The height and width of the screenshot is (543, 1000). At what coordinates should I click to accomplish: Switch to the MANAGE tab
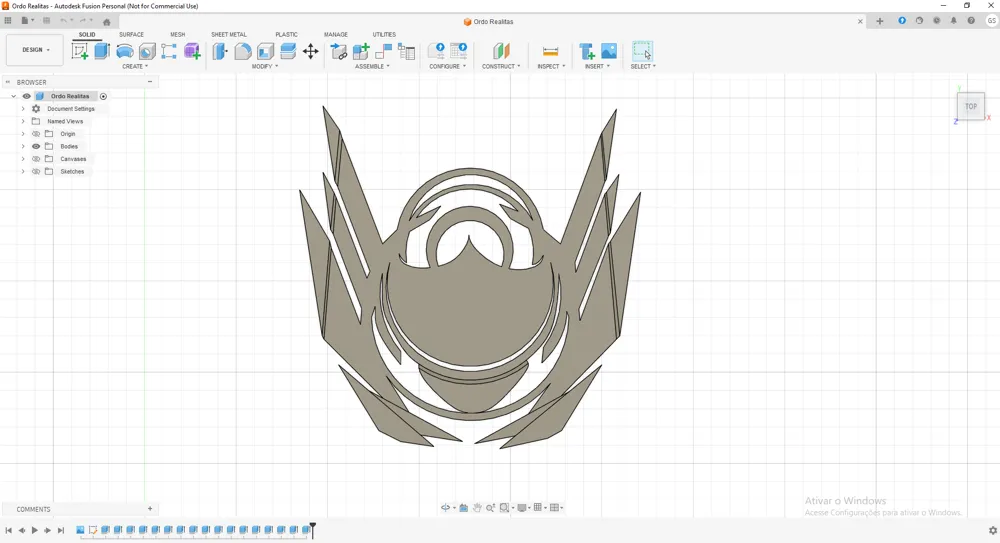tap(335, 34)
